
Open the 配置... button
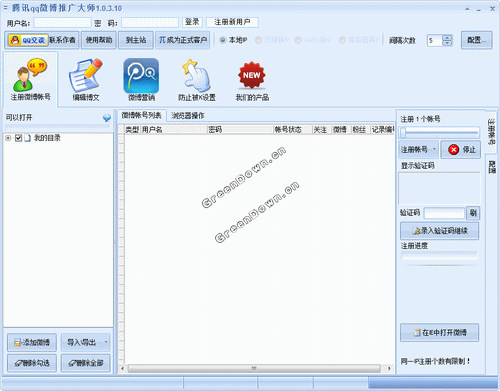click(x=477, y=40)
